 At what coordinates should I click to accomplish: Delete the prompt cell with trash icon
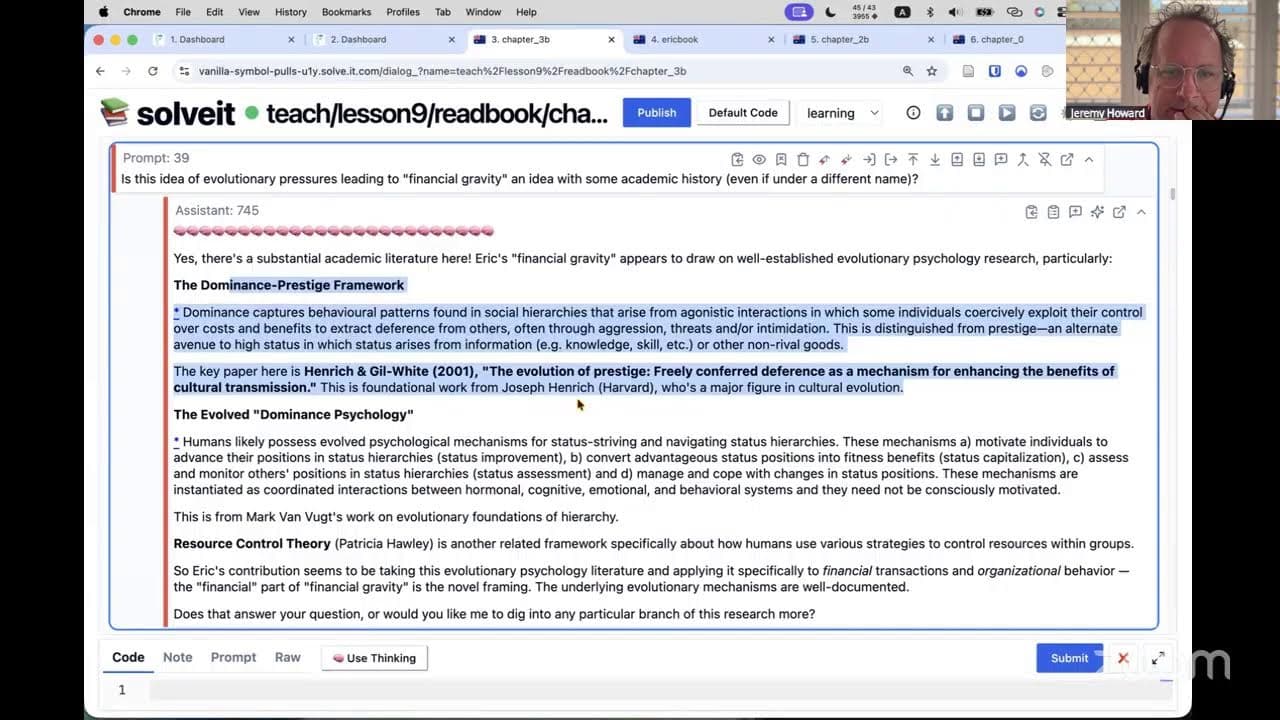point(803,159)
